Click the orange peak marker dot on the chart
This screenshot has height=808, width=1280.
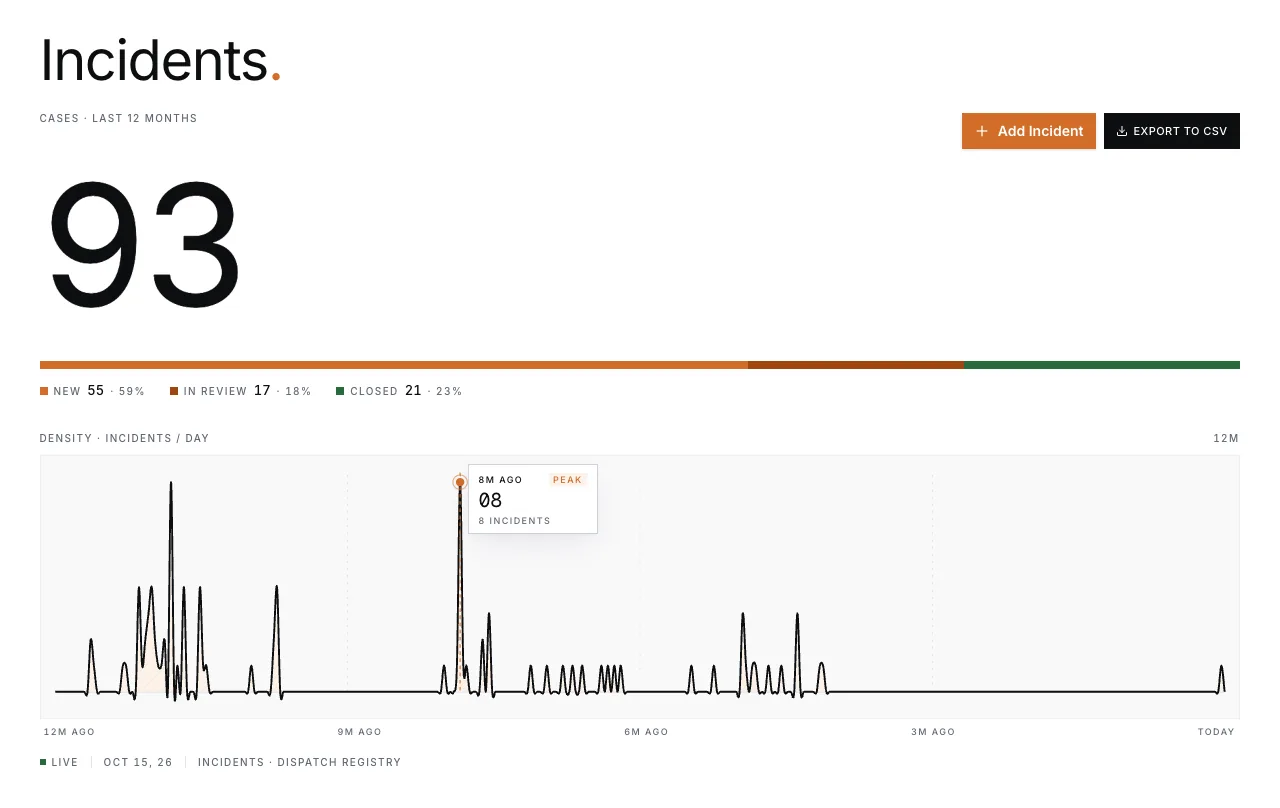point(460,482)
